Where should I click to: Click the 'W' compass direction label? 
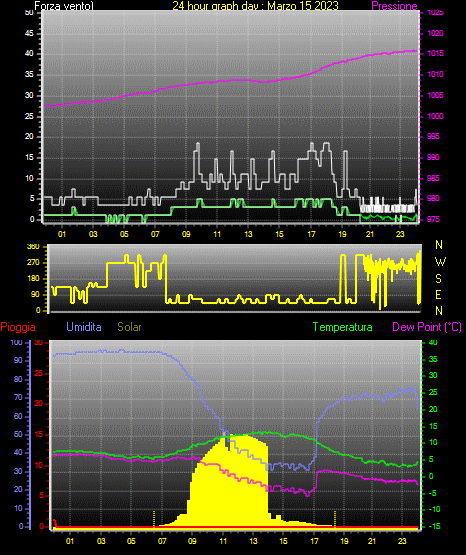(x=440, y=262)
